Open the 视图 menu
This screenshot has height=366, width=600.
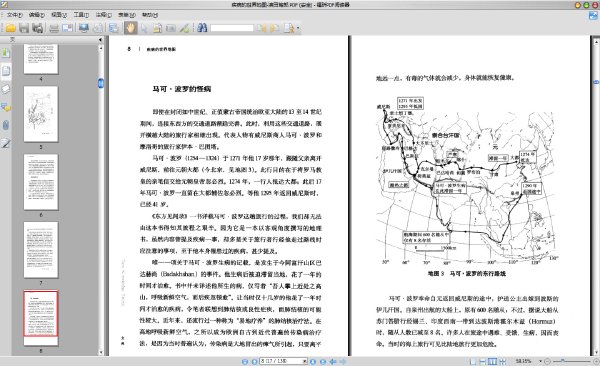(x=59, y=15)
